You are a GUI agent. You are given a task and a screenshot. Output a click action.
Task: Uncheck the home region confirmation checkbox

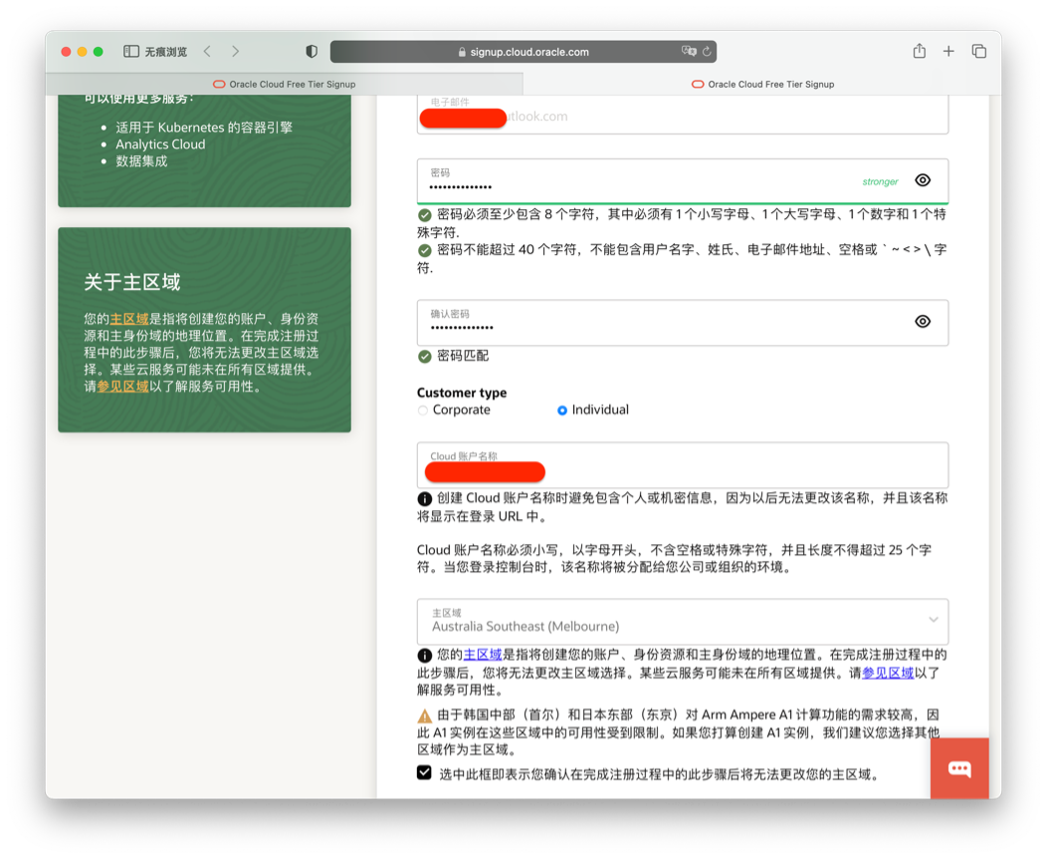424,773
